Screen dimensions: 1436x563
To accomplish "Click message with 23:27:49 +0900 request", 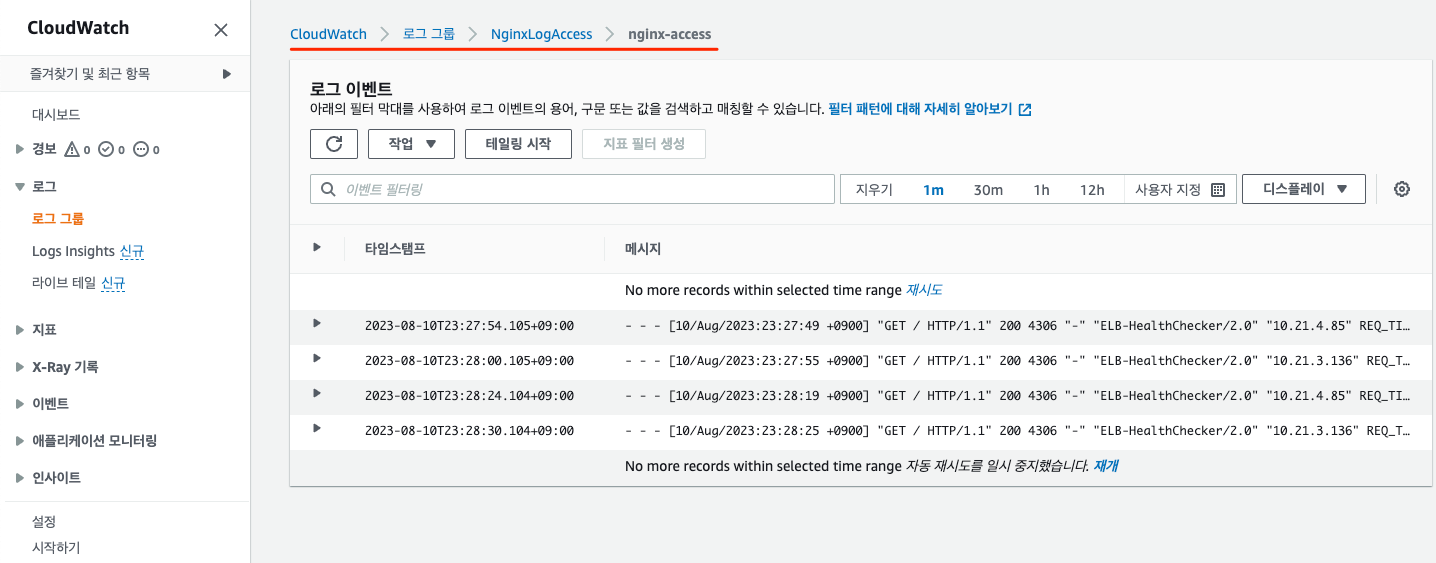I will click(x=1018, y=325).
